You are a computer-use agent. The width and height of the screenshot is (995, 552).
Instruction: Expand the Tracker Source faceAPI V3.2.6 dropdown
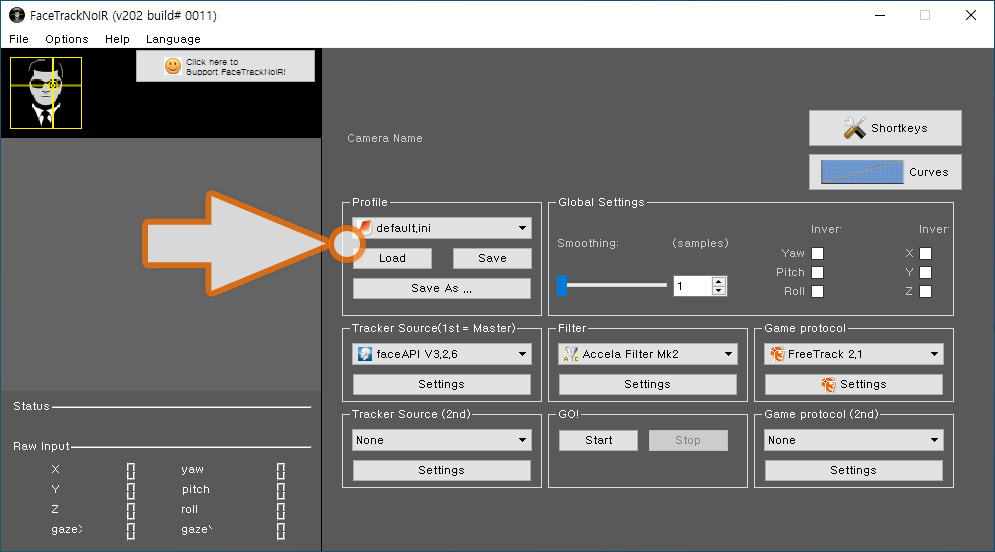pyautogui.click(x=522, y=354)
